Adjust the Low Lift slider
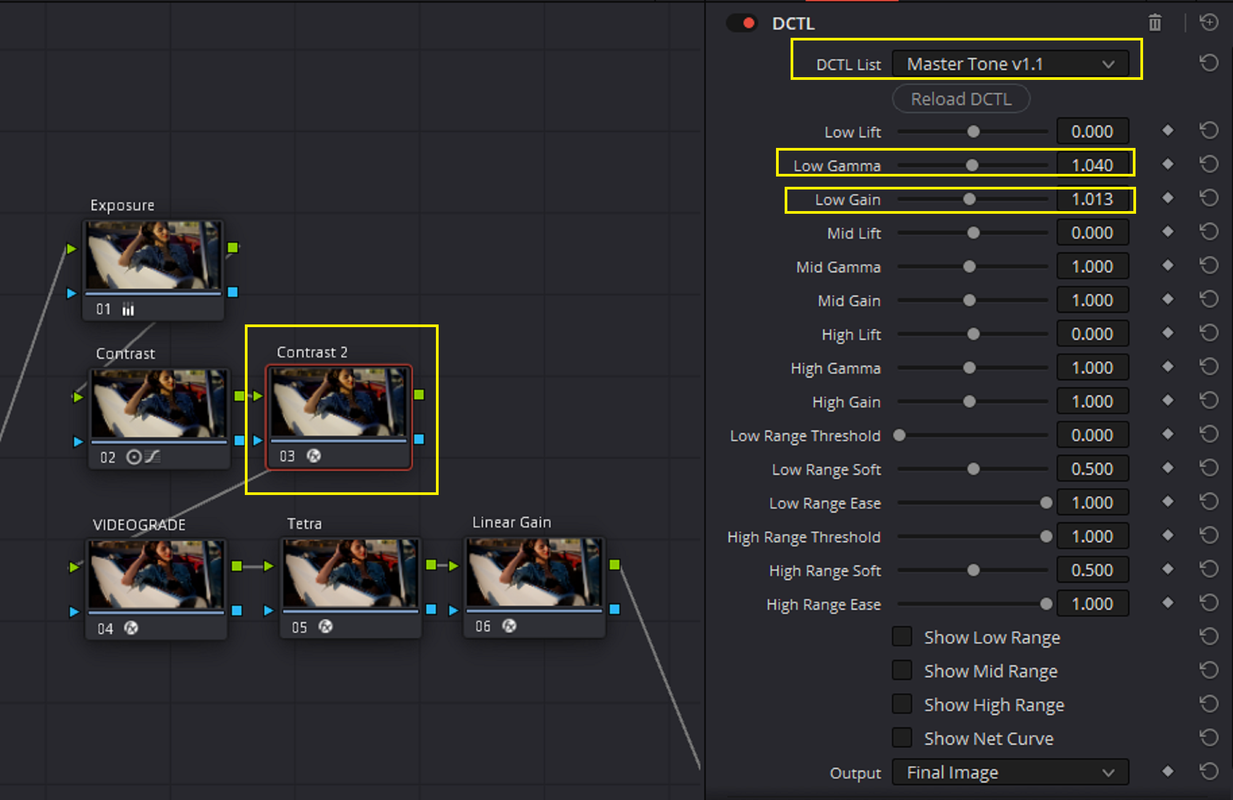 973,132
